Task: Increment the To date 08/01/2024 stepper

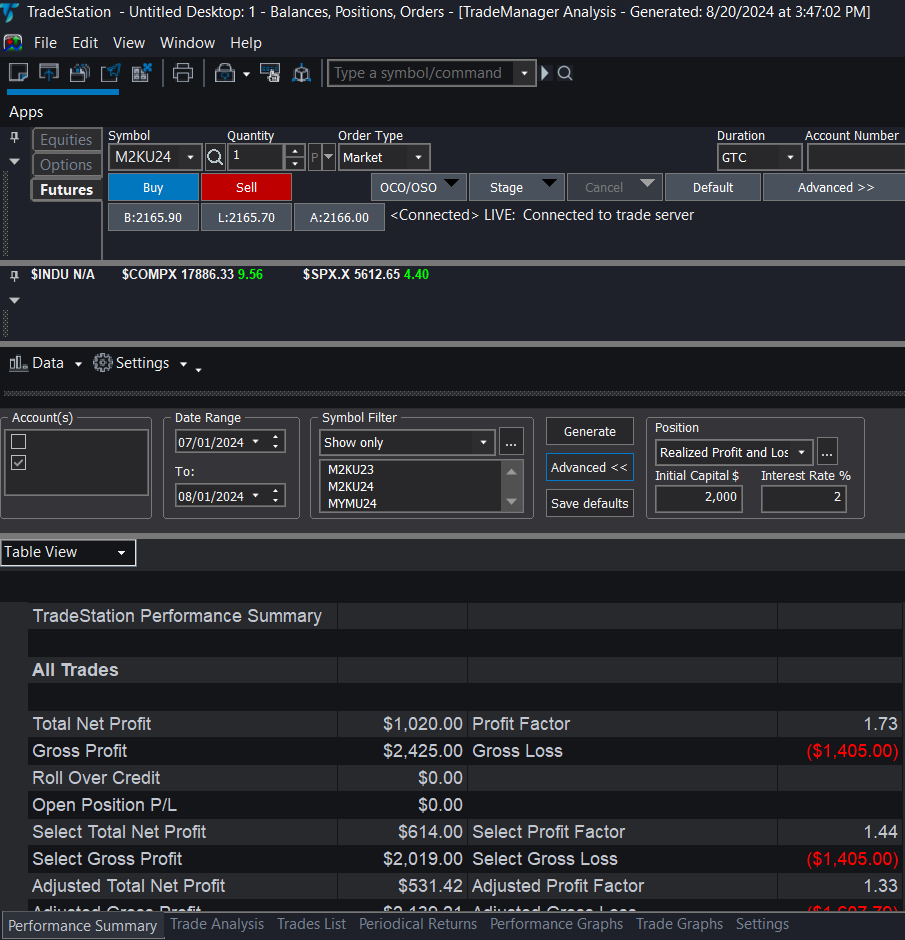Action: click(276, 492)
